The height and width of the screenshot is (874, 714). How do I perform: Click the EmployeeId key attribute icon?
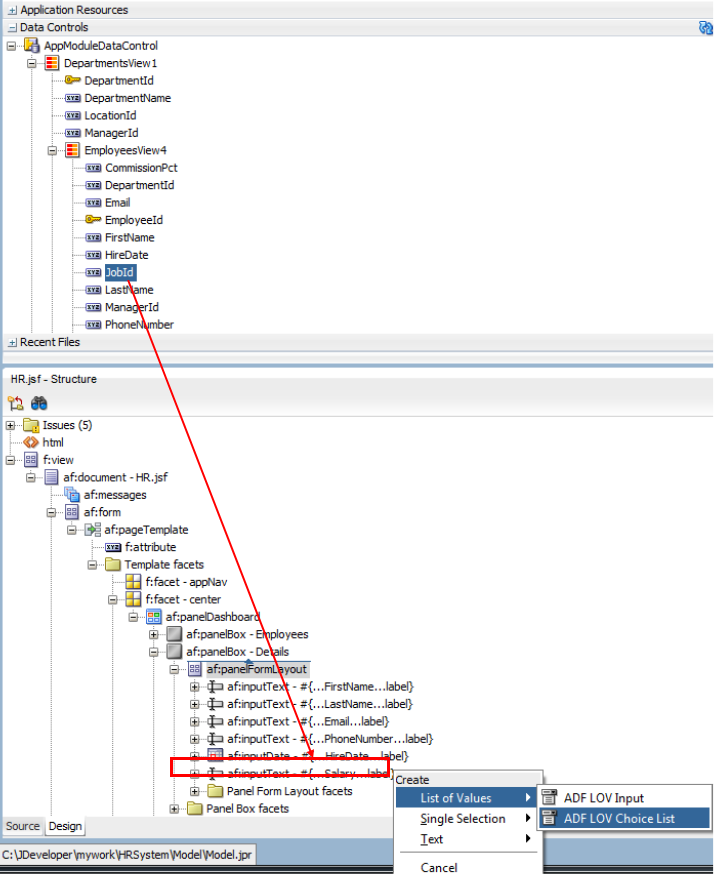pos(93,220)
